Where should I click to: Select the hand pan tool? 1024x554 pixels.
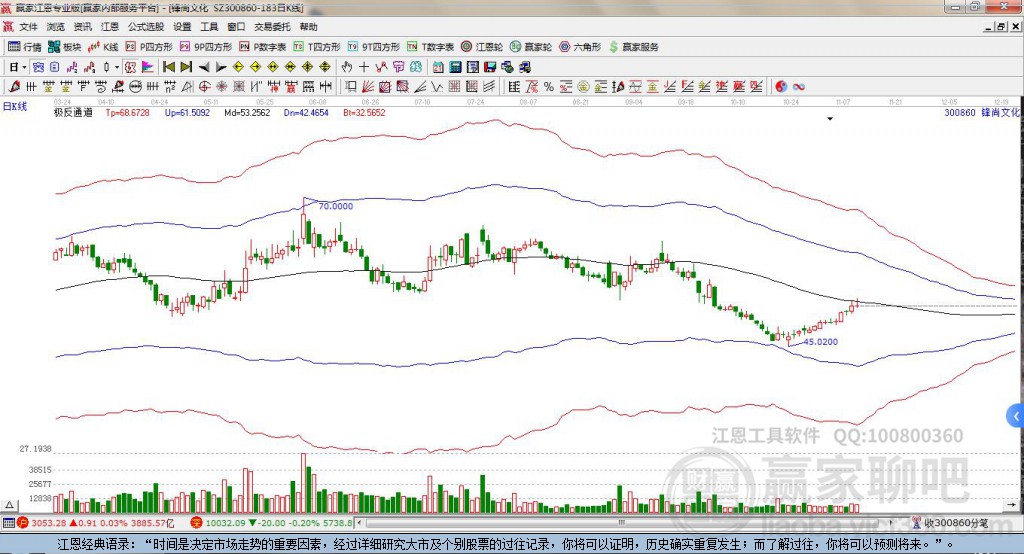pyautogui.click(x=347, y=67)
